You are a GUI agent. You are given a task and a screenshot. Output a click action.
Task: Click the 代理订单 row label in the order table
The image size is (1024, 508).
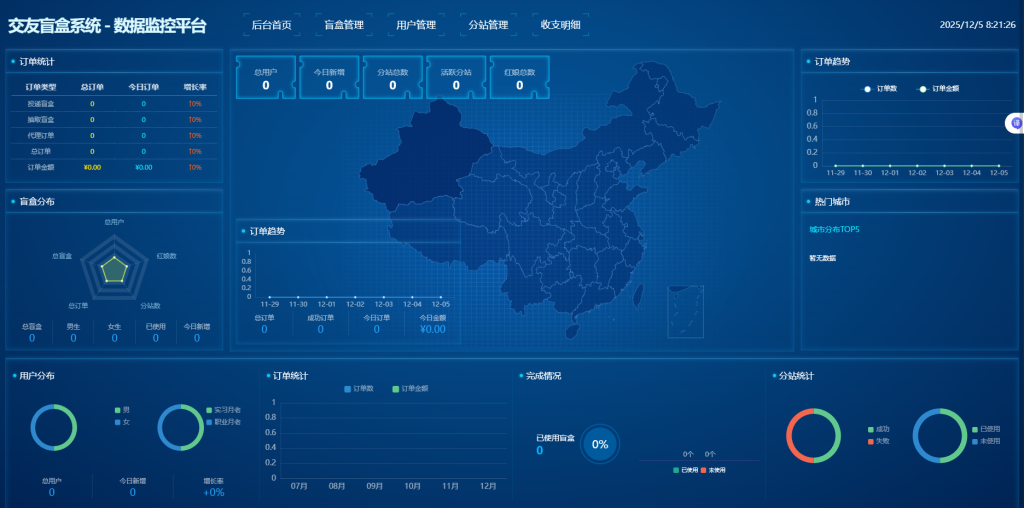click(x=40, y=135)
